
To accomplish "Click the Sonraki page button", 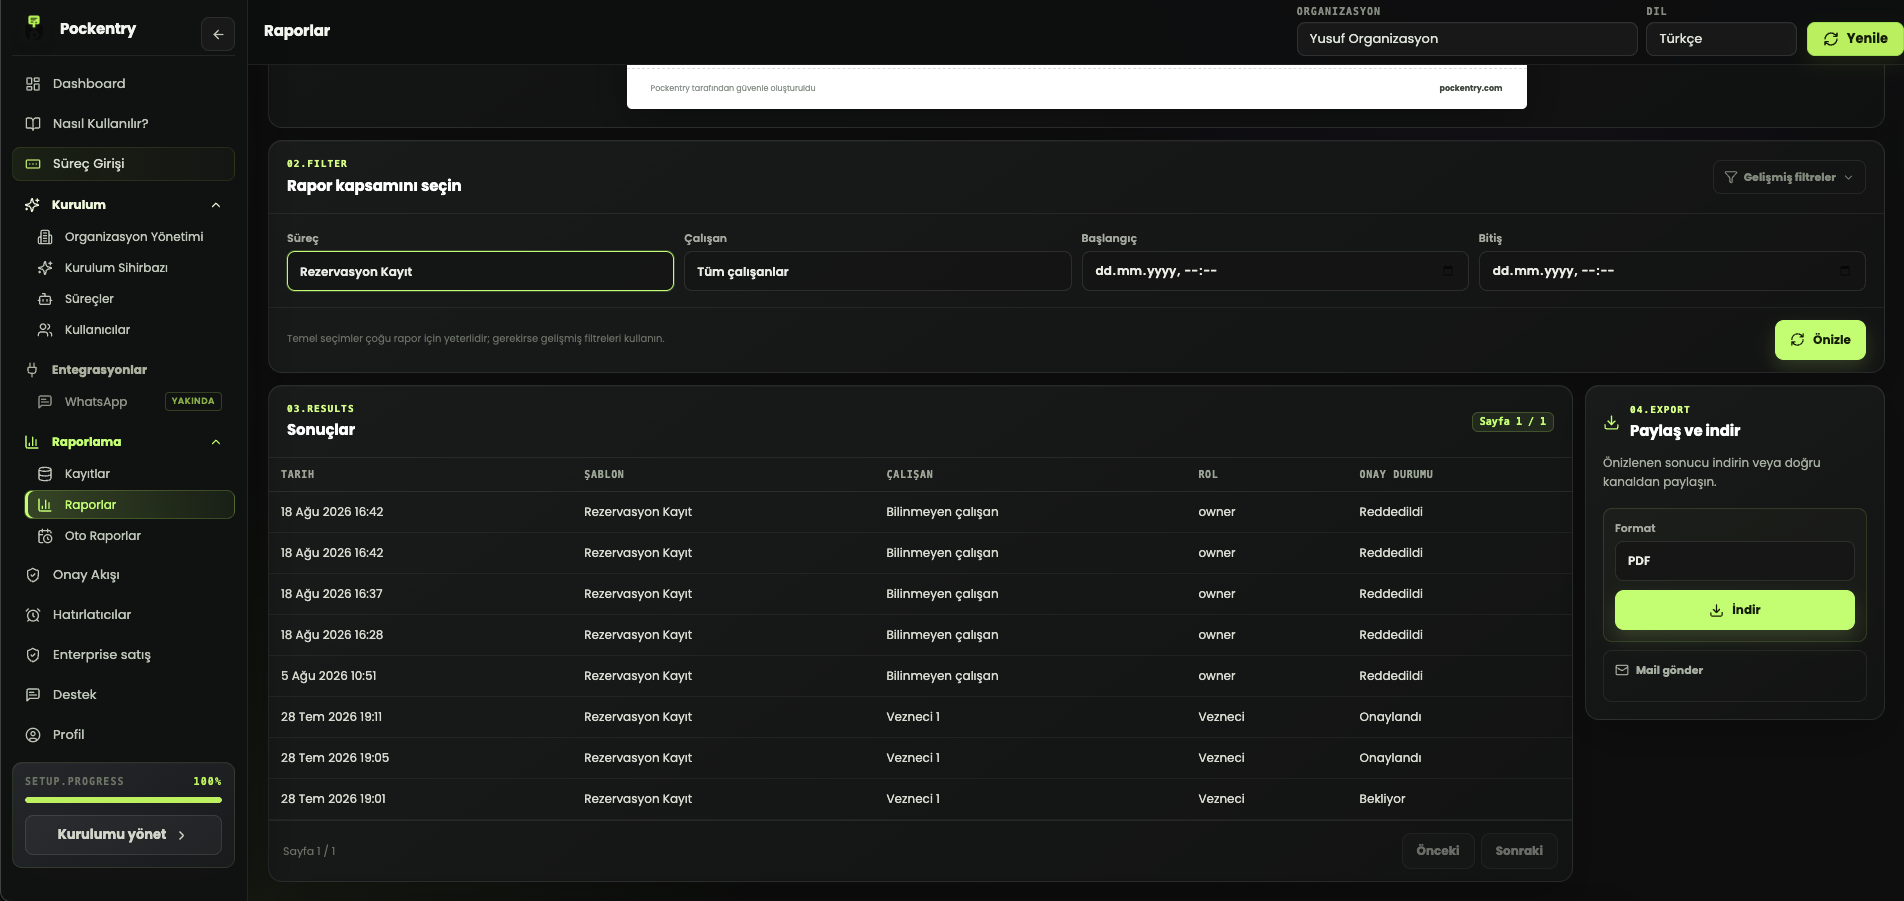I will tap(1519, 851).
